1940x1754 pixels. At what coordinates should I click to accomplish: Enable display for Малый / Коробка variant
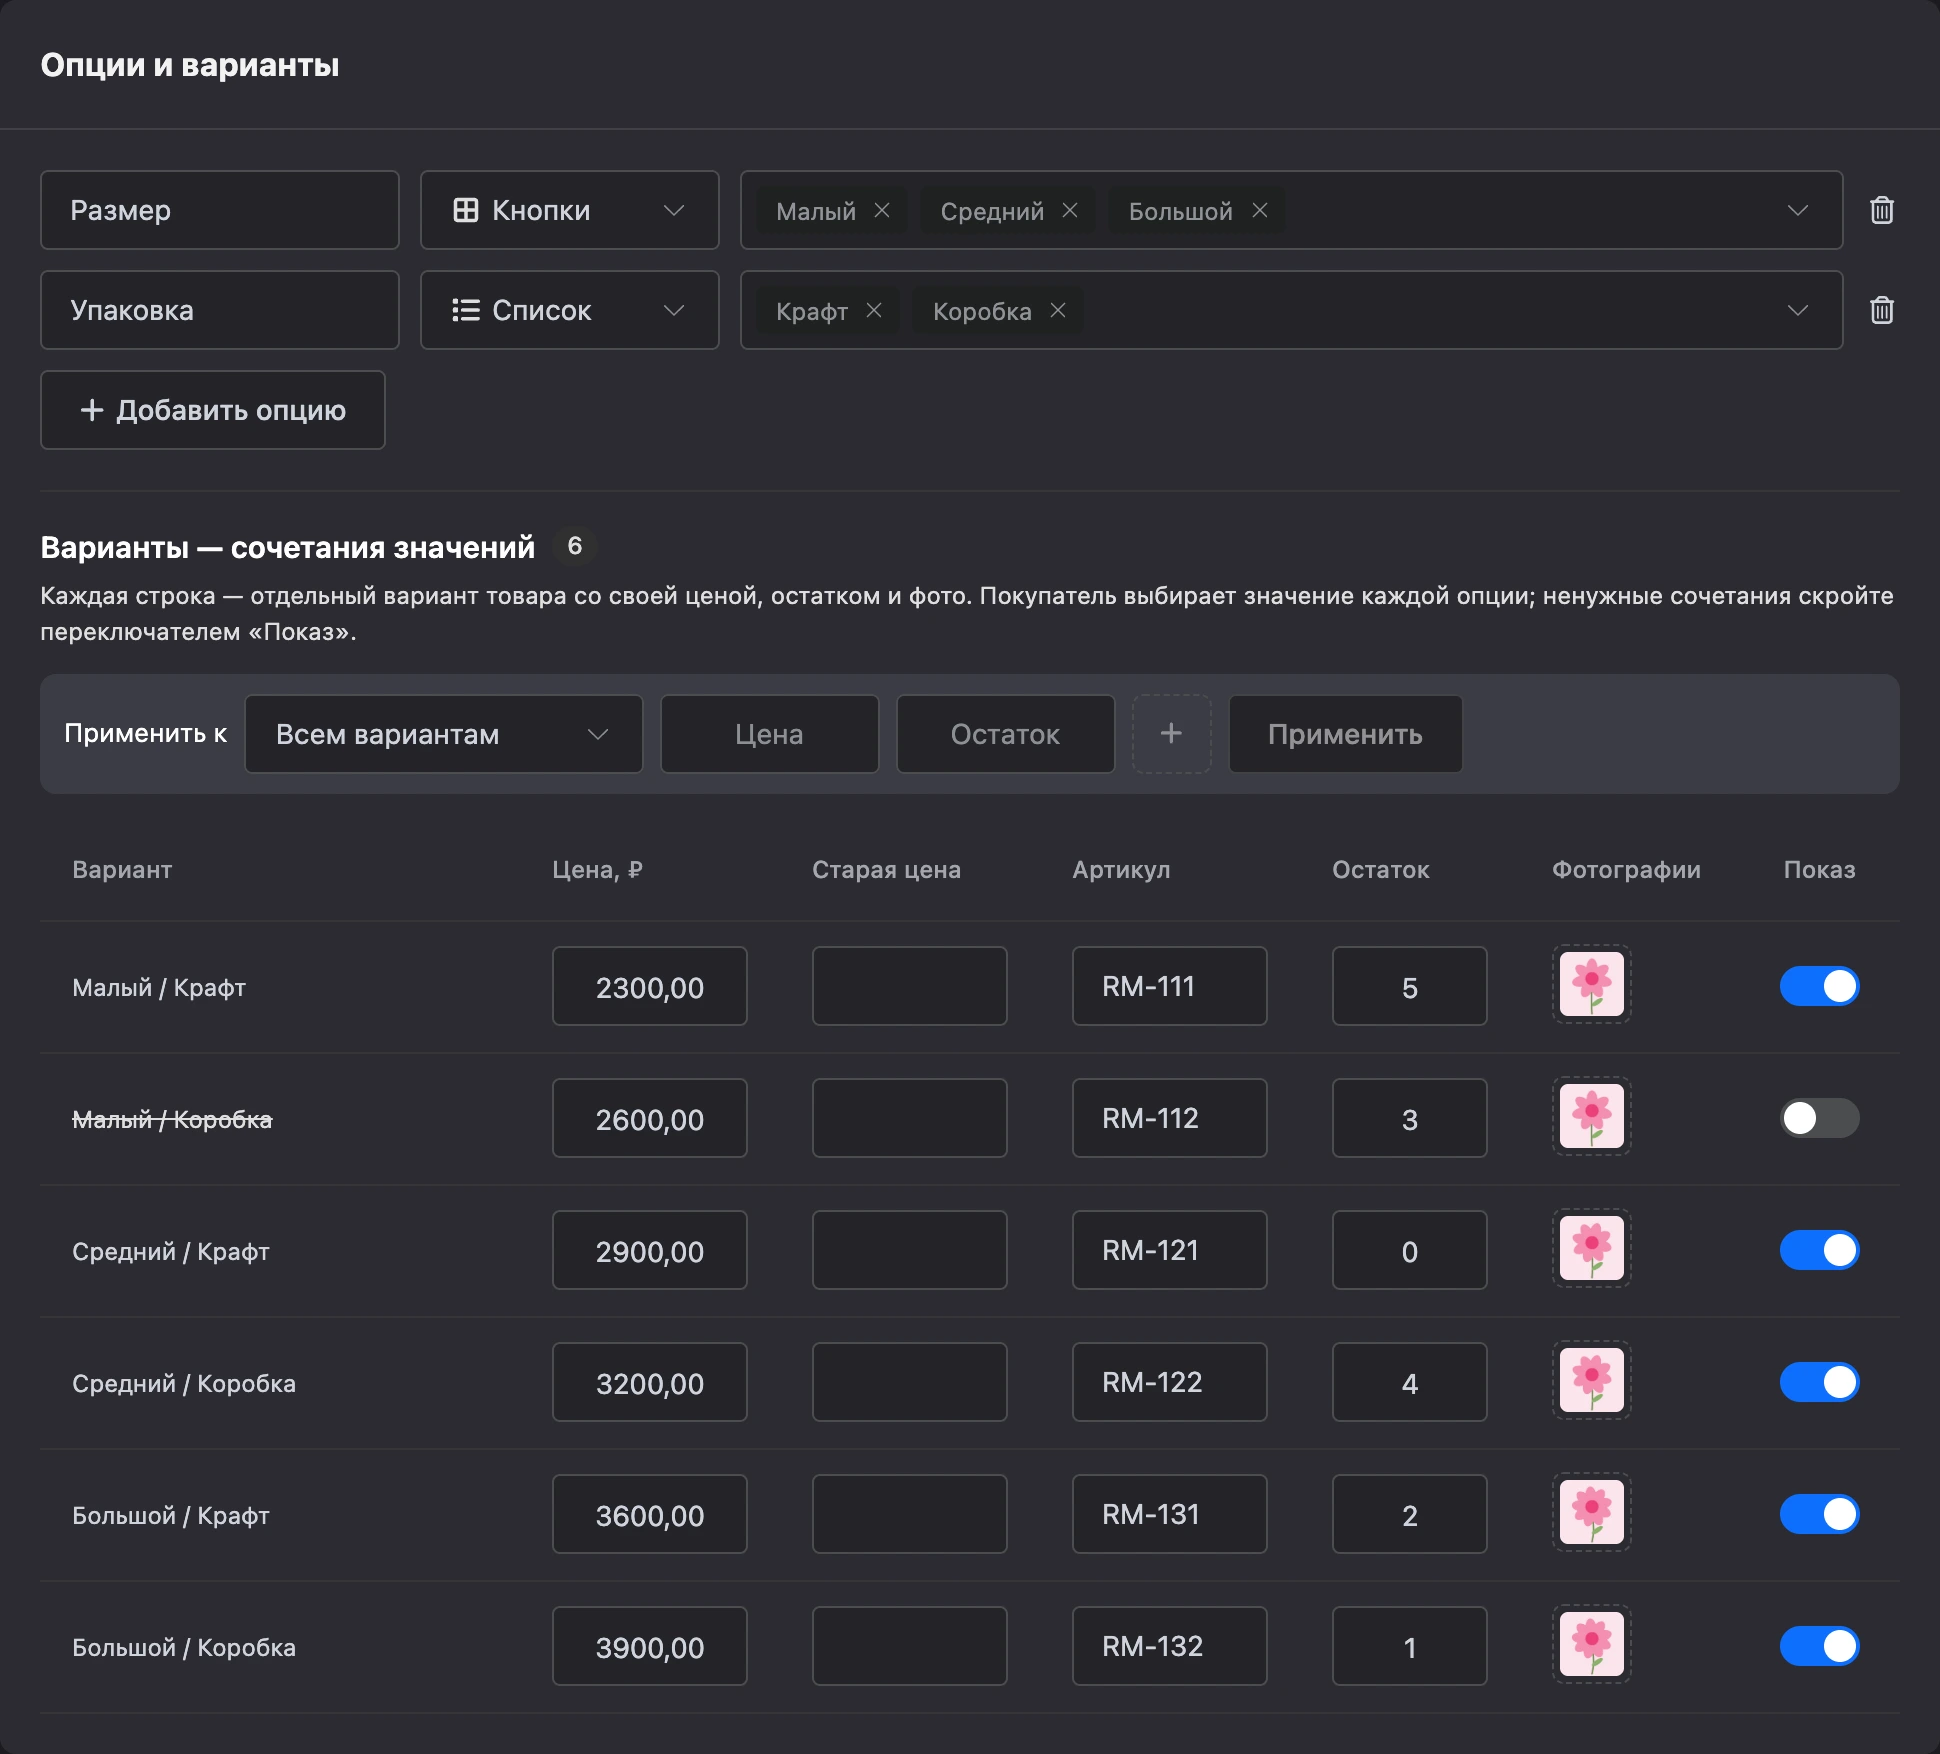pyautogui.click(x=1819, y=1118)
